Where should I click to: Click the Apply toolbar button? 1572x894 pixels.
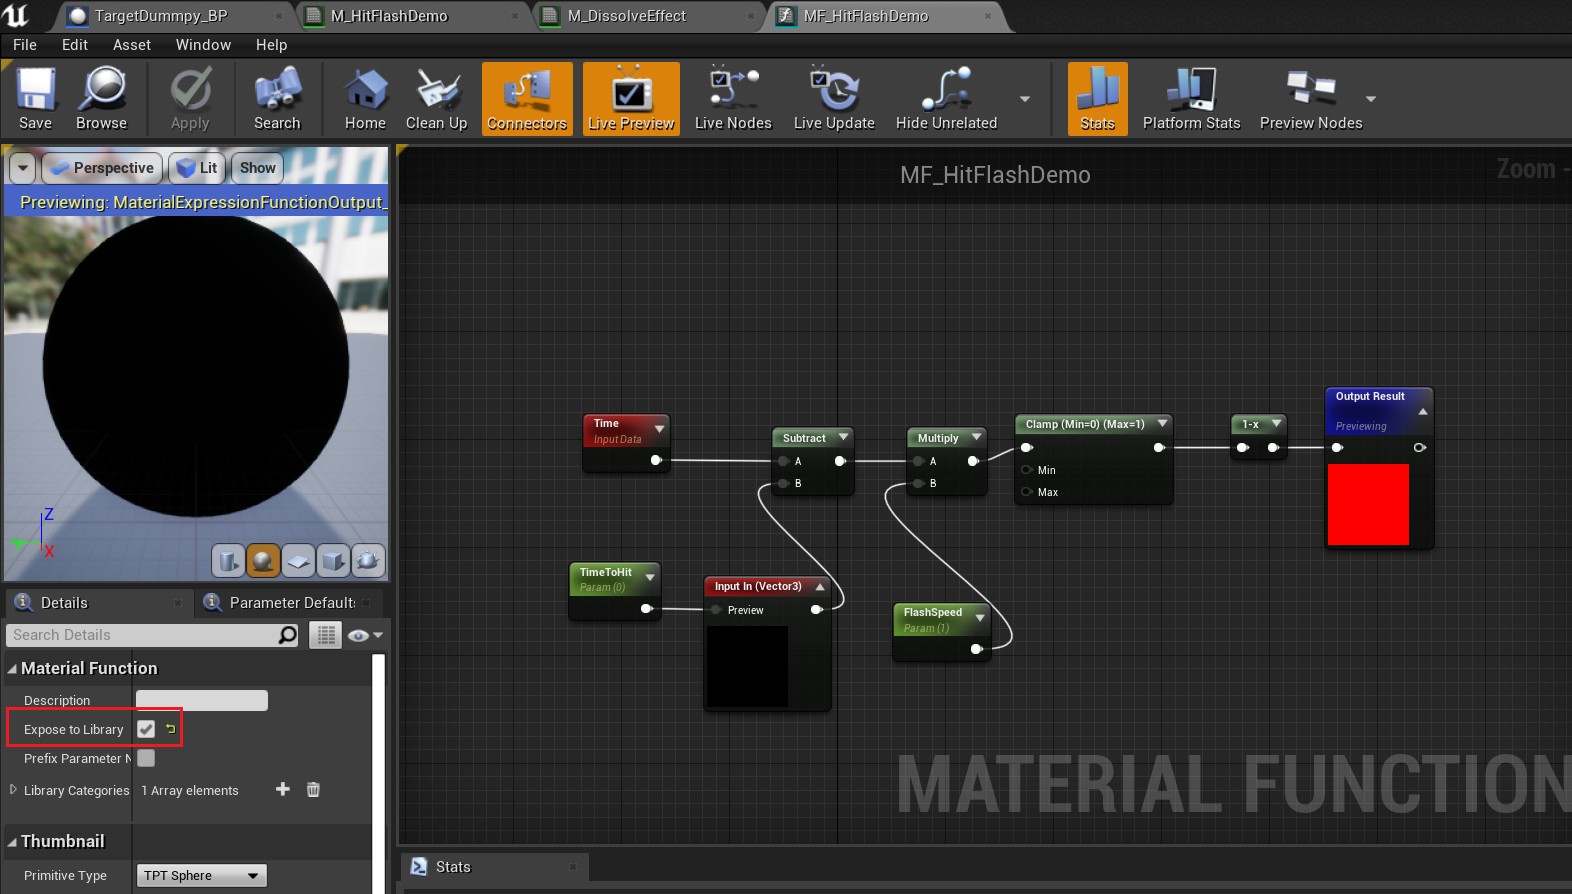point(190,99)
